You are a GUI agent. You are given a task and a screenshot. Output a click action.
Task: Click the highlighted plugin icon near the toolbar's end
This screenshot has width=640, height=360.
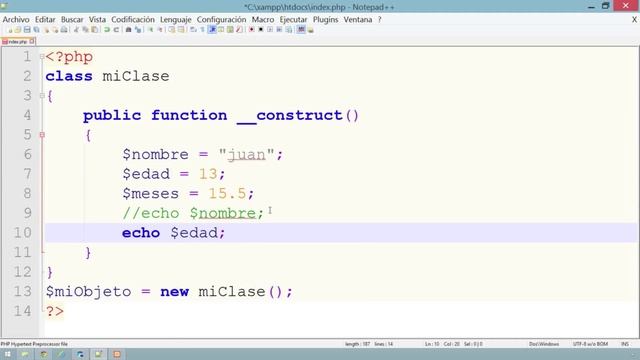(x=301, y=30)
